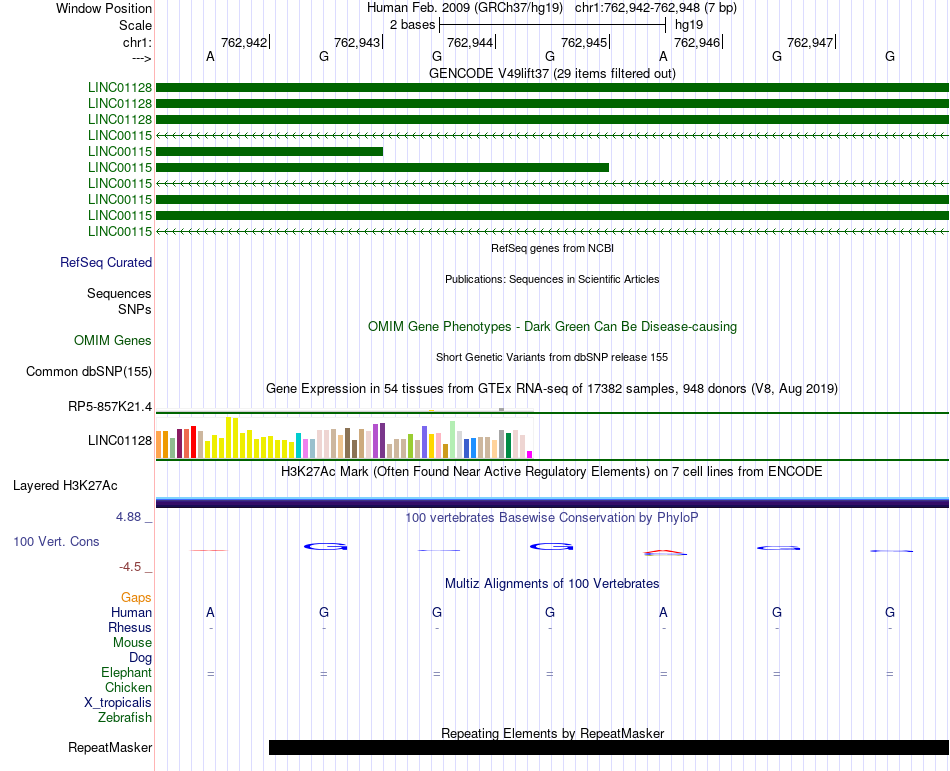950x771 pixels.
Task: Click the Gaps label in Multiz track
Action: pos(136,598)
